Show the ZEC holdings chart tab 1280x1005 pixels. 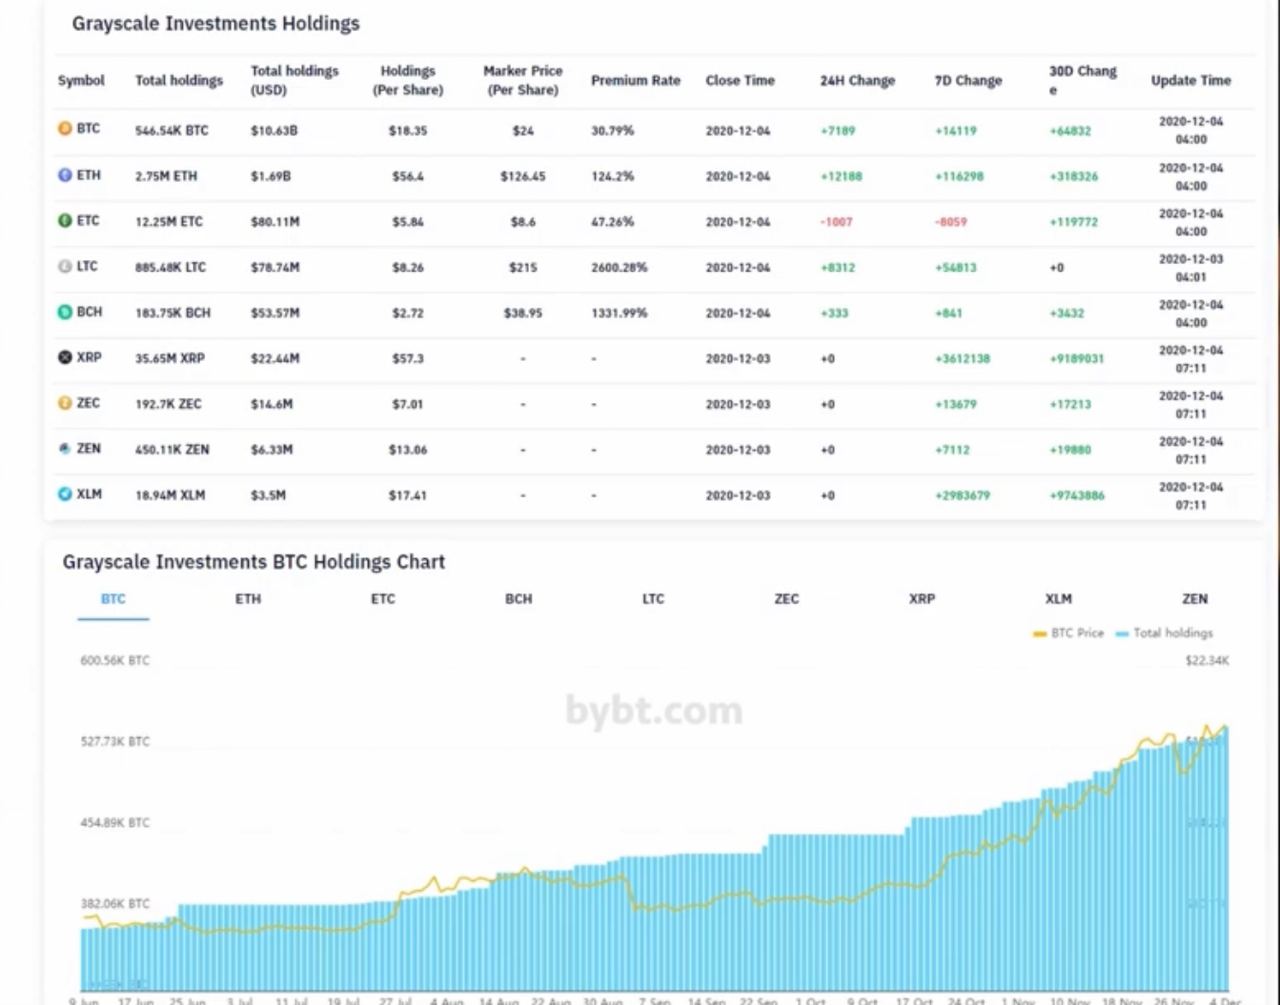(x=787, y=599)
